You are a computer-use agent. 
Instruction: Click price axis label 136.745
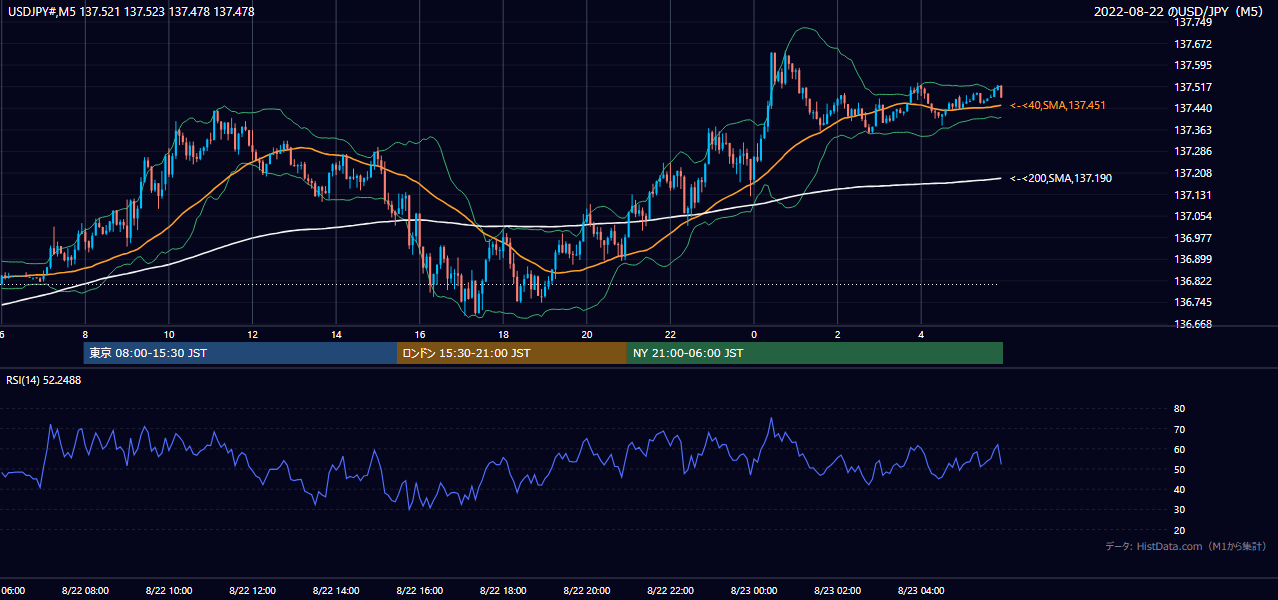click(x=1192, y=302)
